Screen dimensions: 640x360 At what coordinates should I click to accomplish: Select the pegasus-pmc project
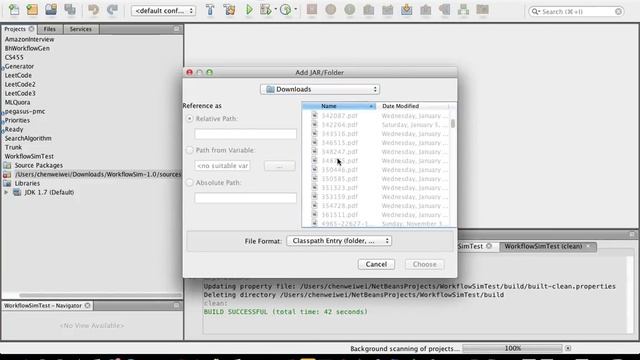[25, 111]
